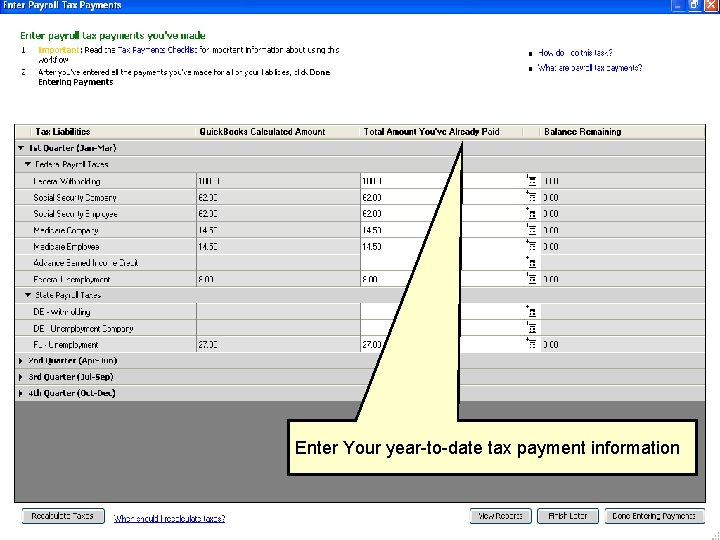720x540 pixels.
Task: Open payment details icon for Advance Earned Income Credit
Action: [531, 263]
